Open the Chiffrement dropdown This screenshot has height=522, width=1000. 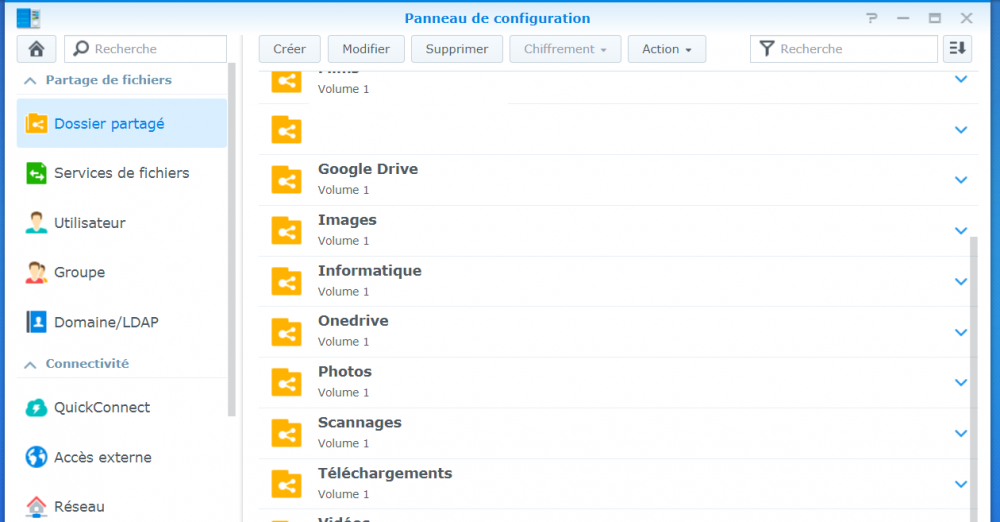pyautogui.click(x=565, y=49)
